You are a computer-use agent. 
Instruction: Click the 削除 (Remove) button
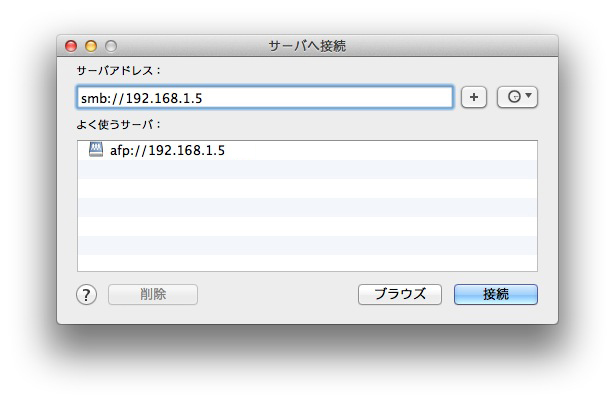[x=153, y=295]
